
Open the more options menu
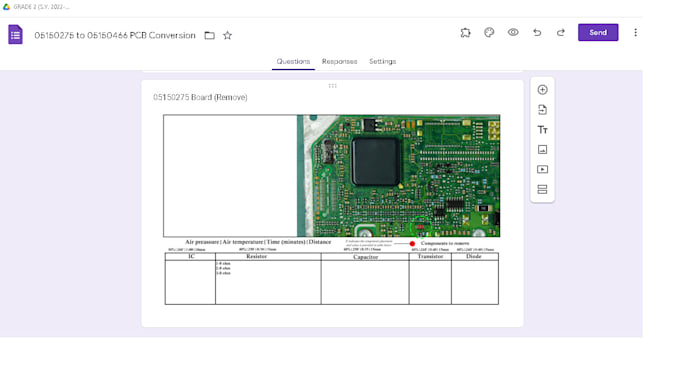635,33
